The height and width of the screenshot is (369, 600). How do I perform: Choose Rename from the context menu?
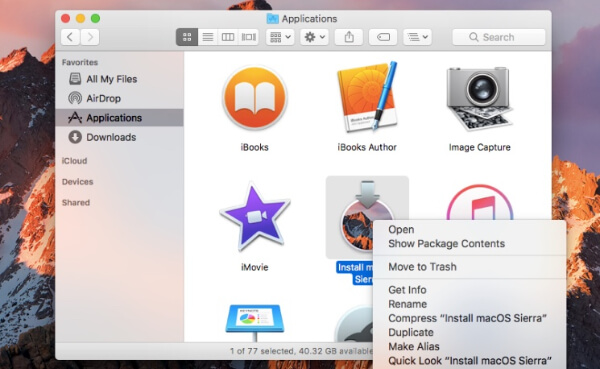[x=470, y=304]
